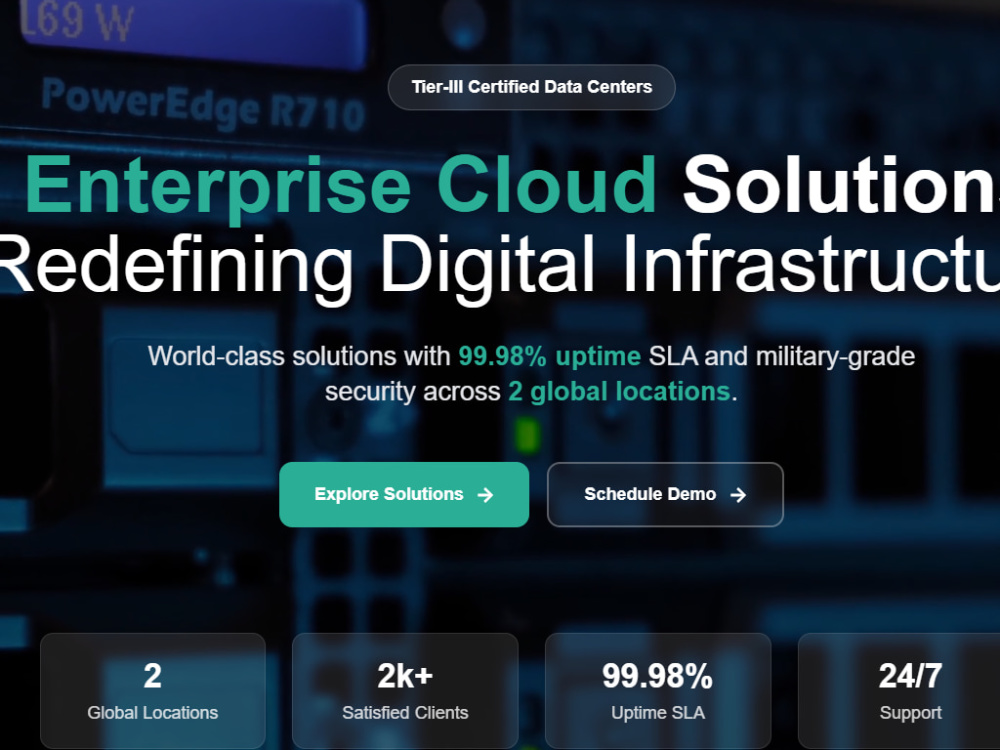Click the '2 global locations' highlighted text
Viewport: 1000px width, 750px height.
pyautogui.click(x=619, y=392)
